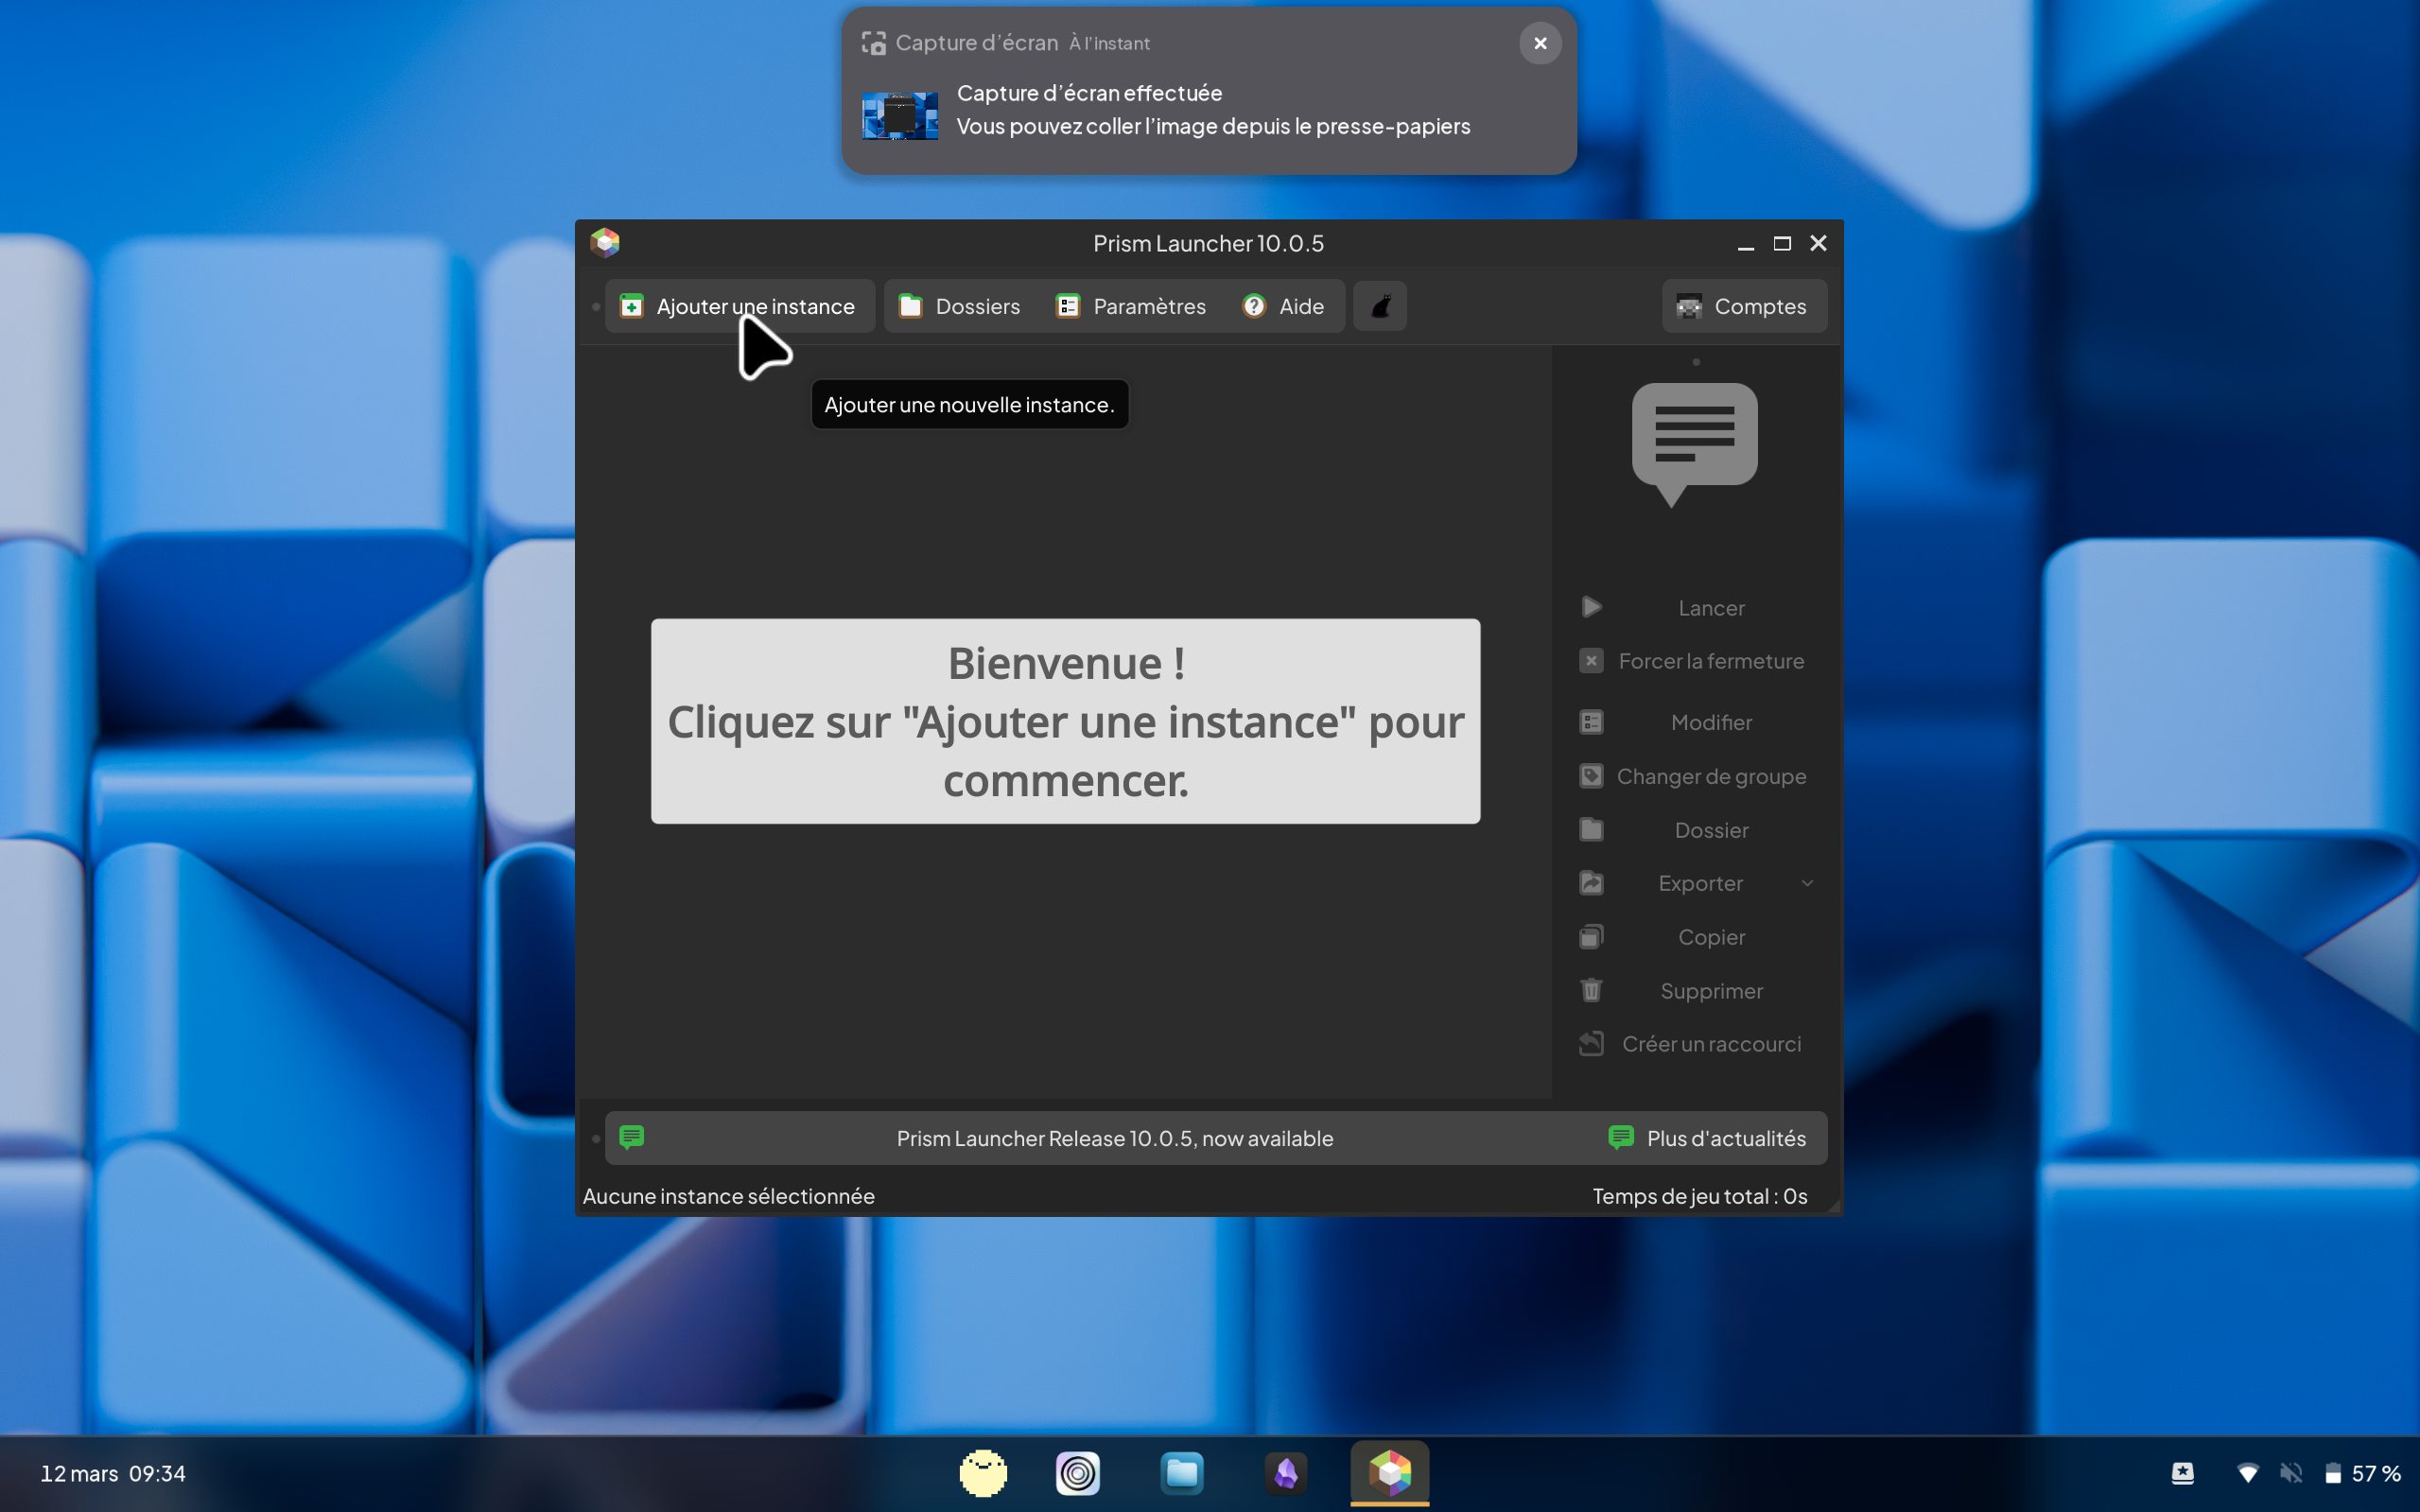Click the Modifier action
The height and width of the screenshot is (1512, 2420).
(1694, 722)
